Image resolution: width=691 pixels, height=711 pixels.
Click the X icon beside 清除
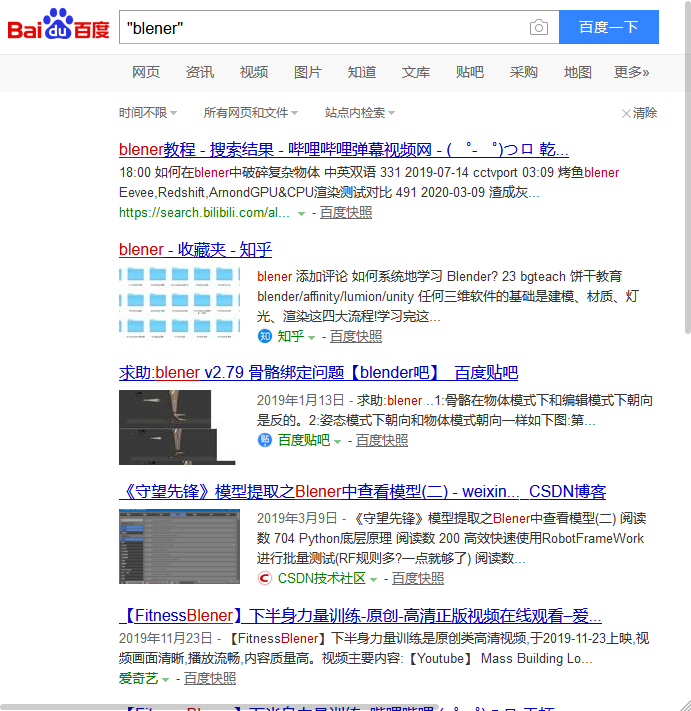point(626,113)
